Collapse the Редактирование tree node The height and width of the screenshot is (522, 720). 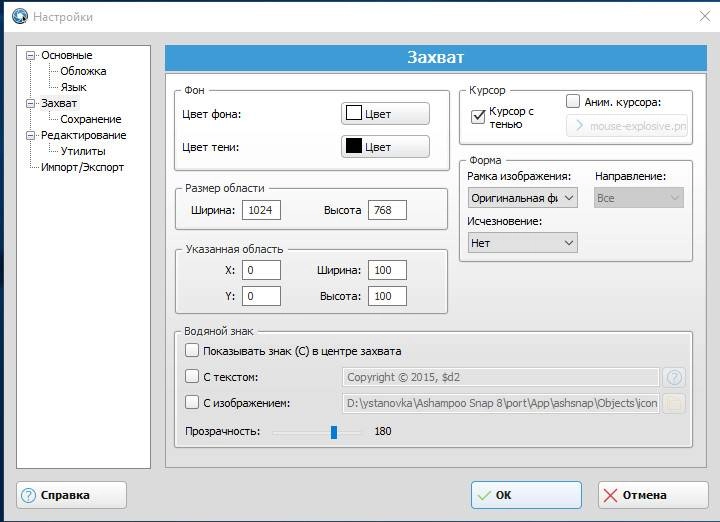tap(30, 135)
